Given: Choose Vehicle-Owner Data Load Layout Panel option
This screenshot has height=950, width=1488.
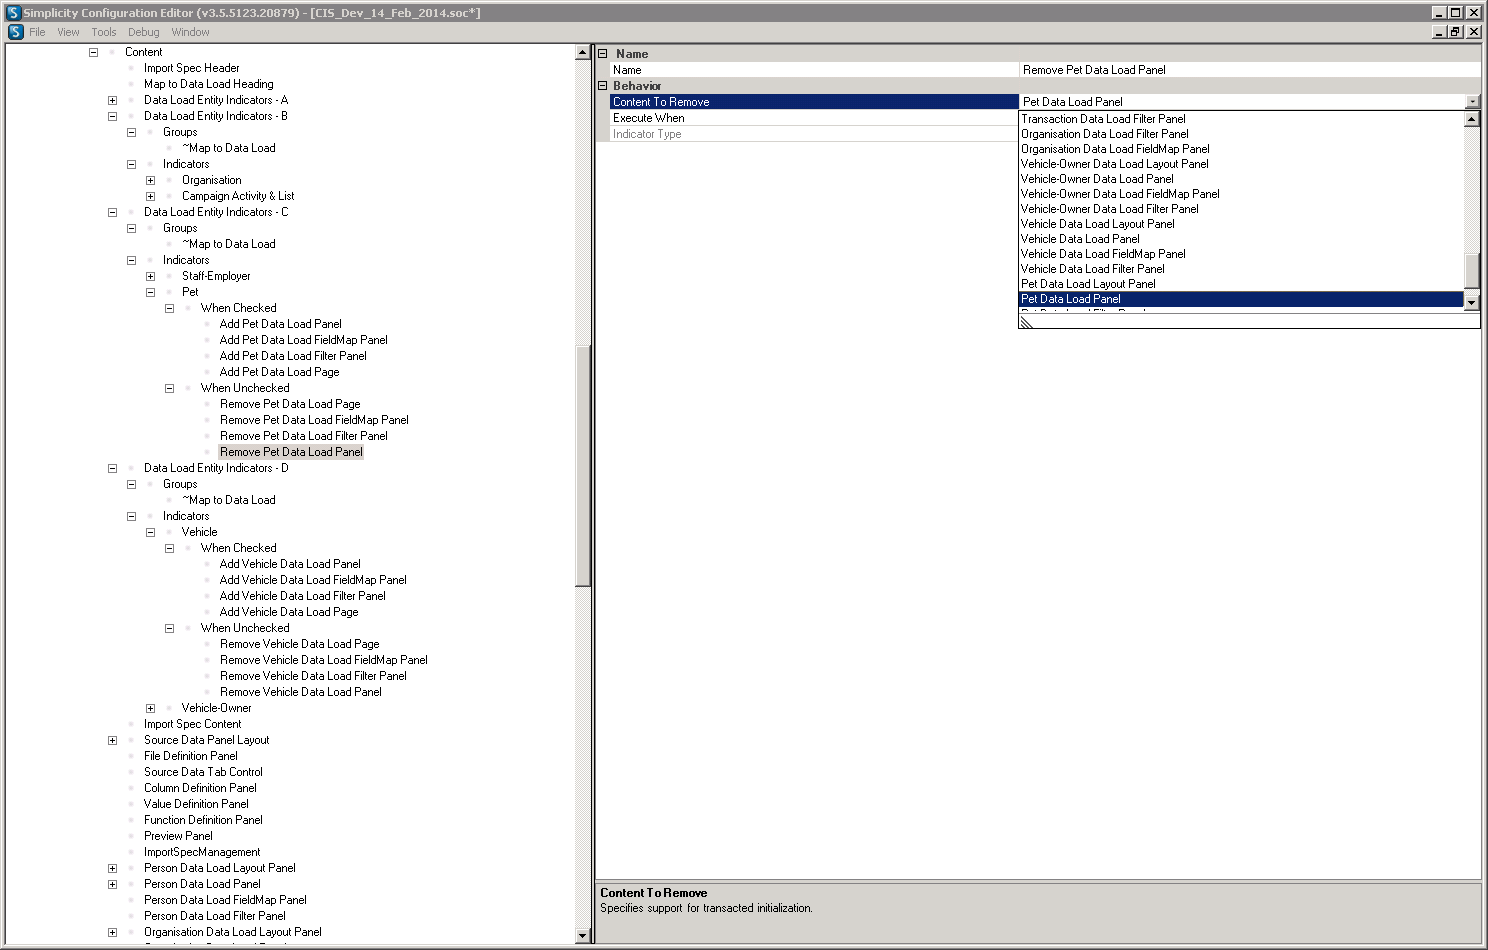Looking at the screenshot, I should click(1241, 164).
